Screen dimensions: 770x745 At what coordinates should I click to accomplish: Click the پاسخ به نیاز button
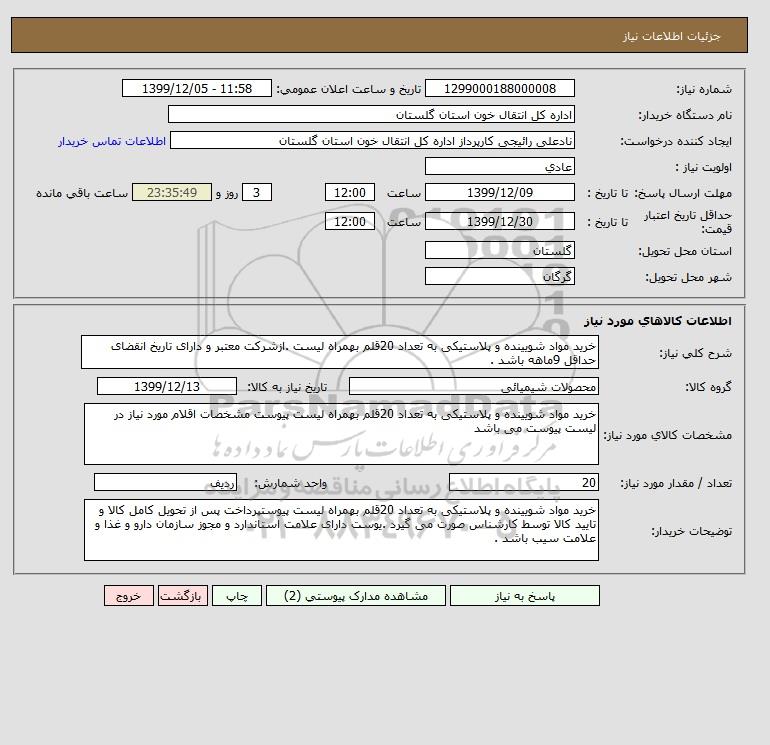(x=524, y=596)
